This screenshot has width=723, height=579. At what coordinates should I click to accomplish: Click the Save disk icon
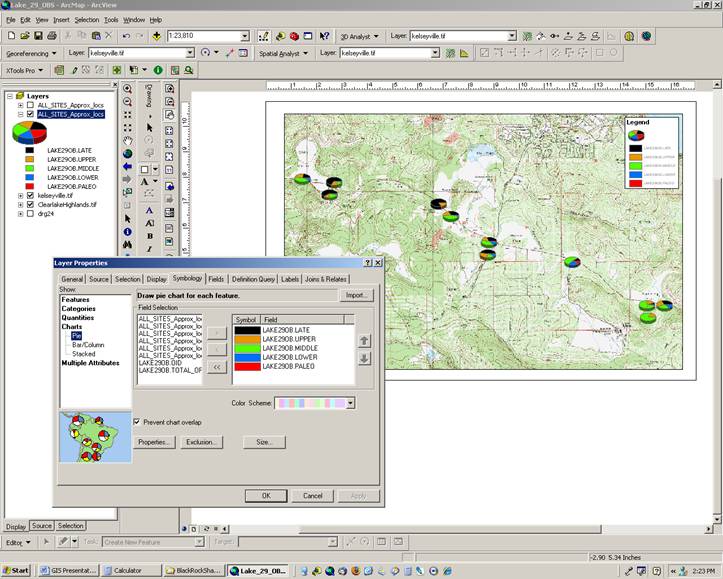tap(38, 36)
